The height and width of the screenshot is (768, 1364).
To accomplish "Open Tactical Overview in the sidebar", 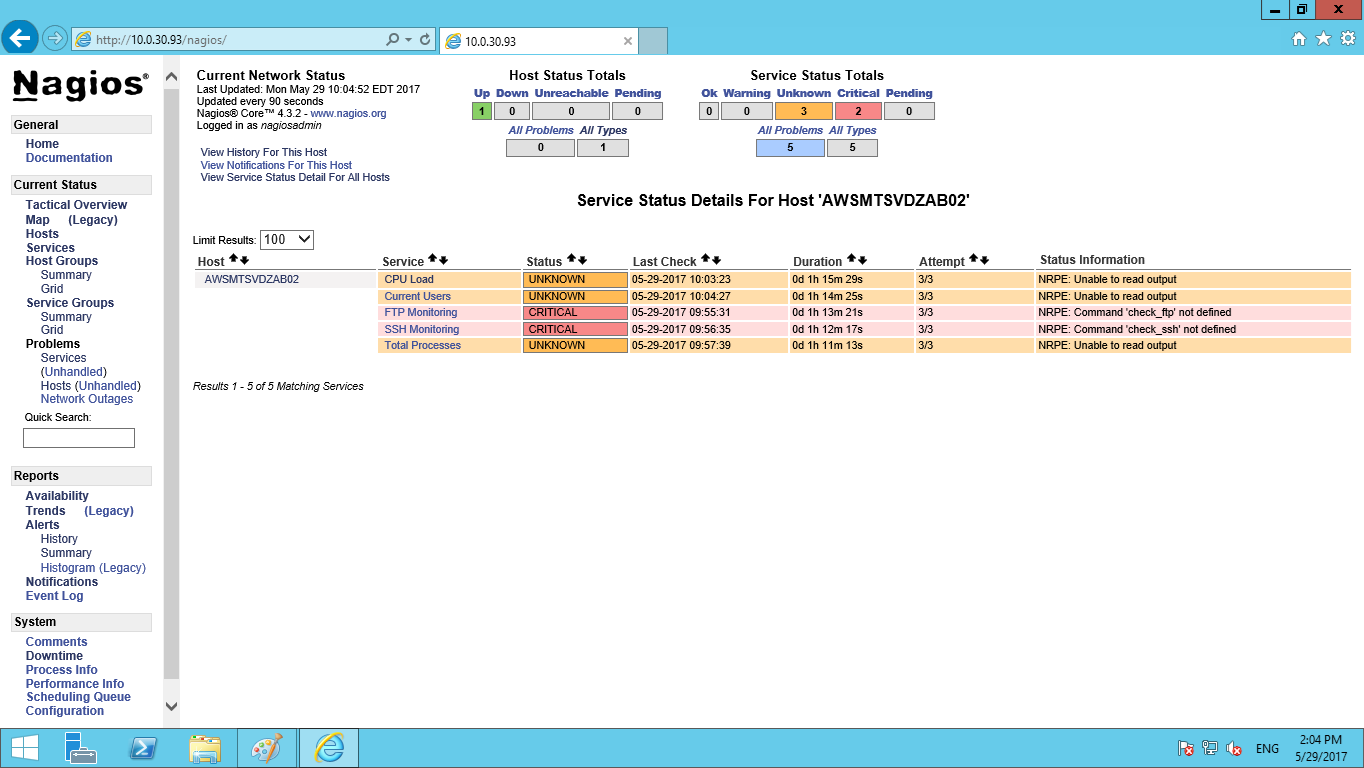I will tap(76, 205).
